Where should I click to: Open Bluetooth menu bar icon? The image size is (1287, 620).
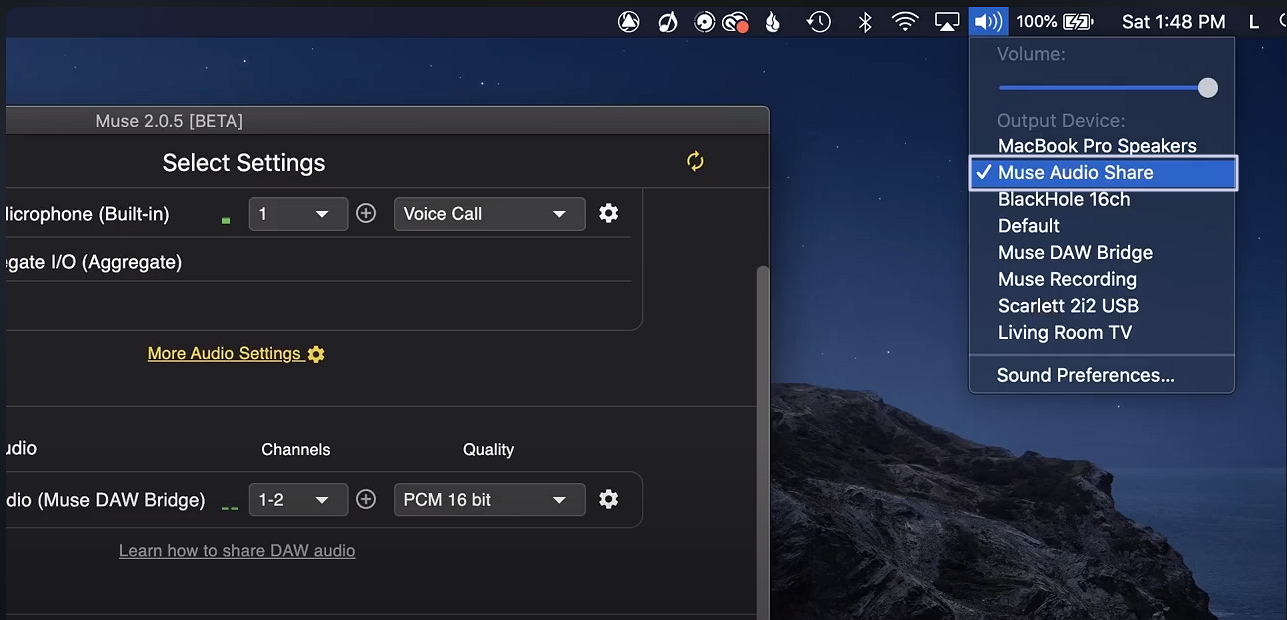[x=865, y=21]
